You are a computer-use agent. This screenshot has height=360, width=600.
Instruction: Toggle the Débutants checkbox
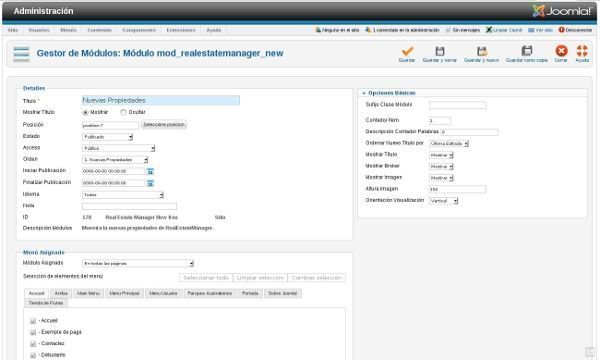[33, 355]
